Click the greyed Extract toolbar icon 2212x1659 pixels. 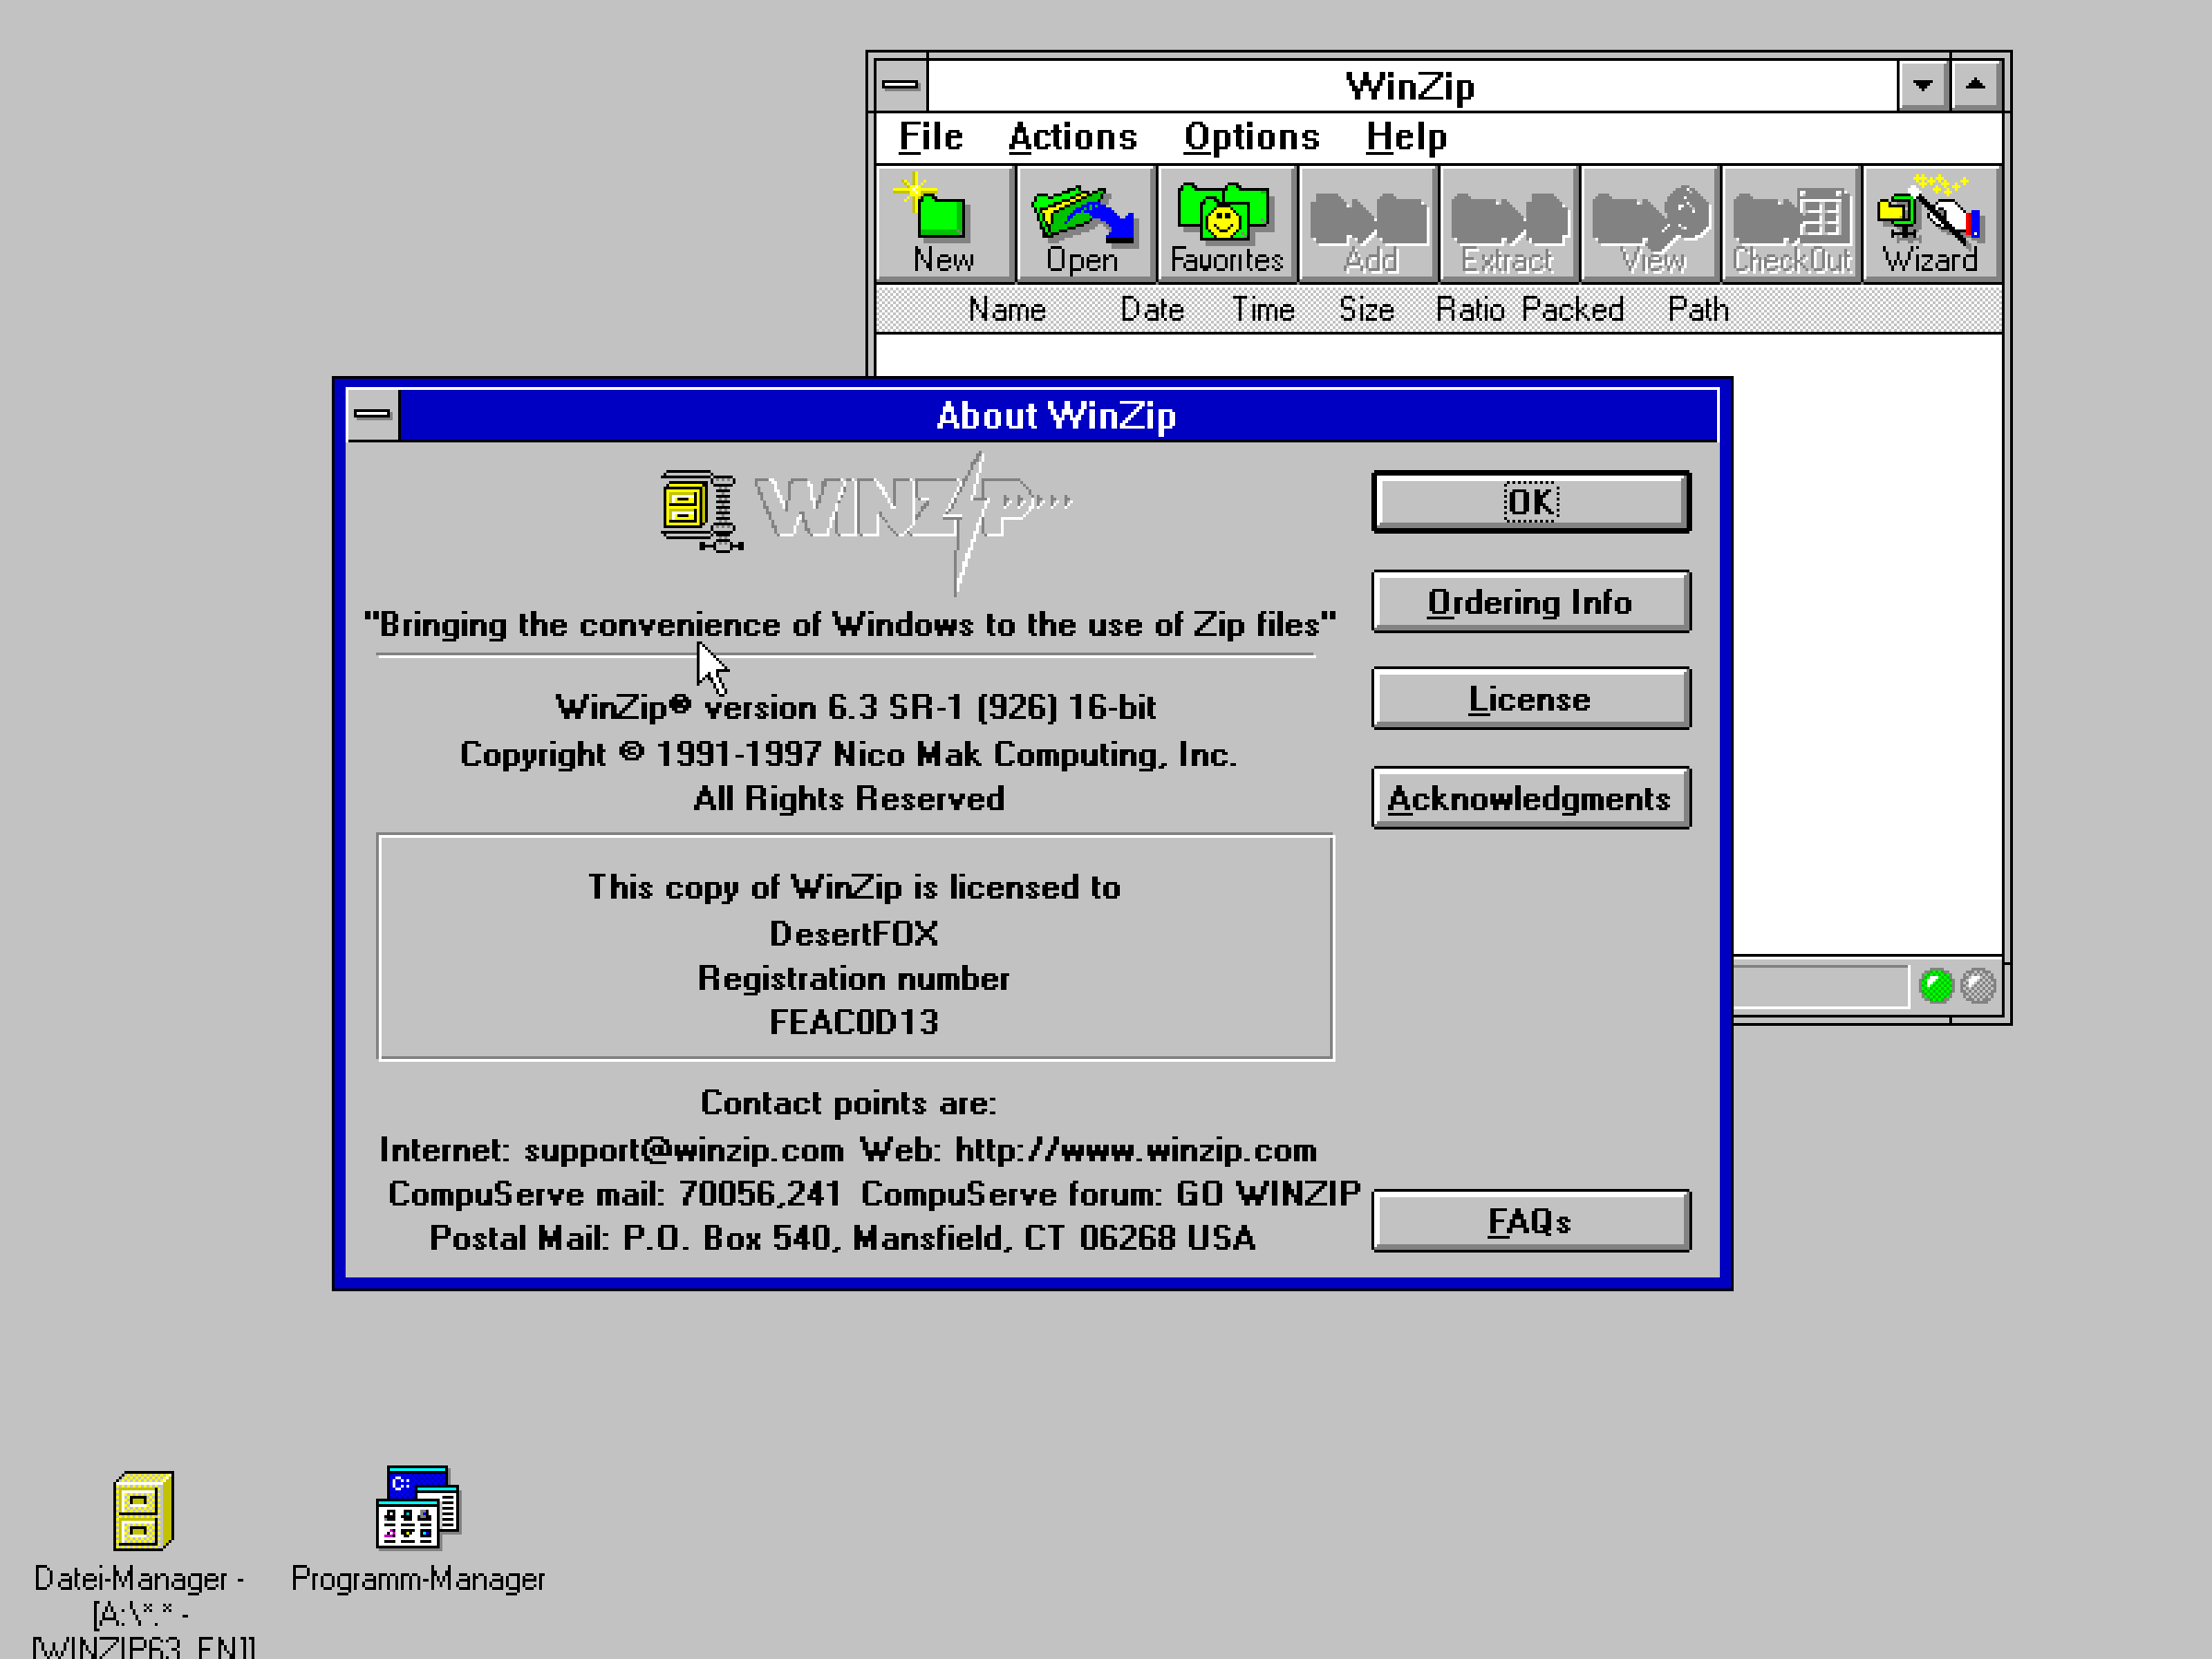click(1508, 224)
